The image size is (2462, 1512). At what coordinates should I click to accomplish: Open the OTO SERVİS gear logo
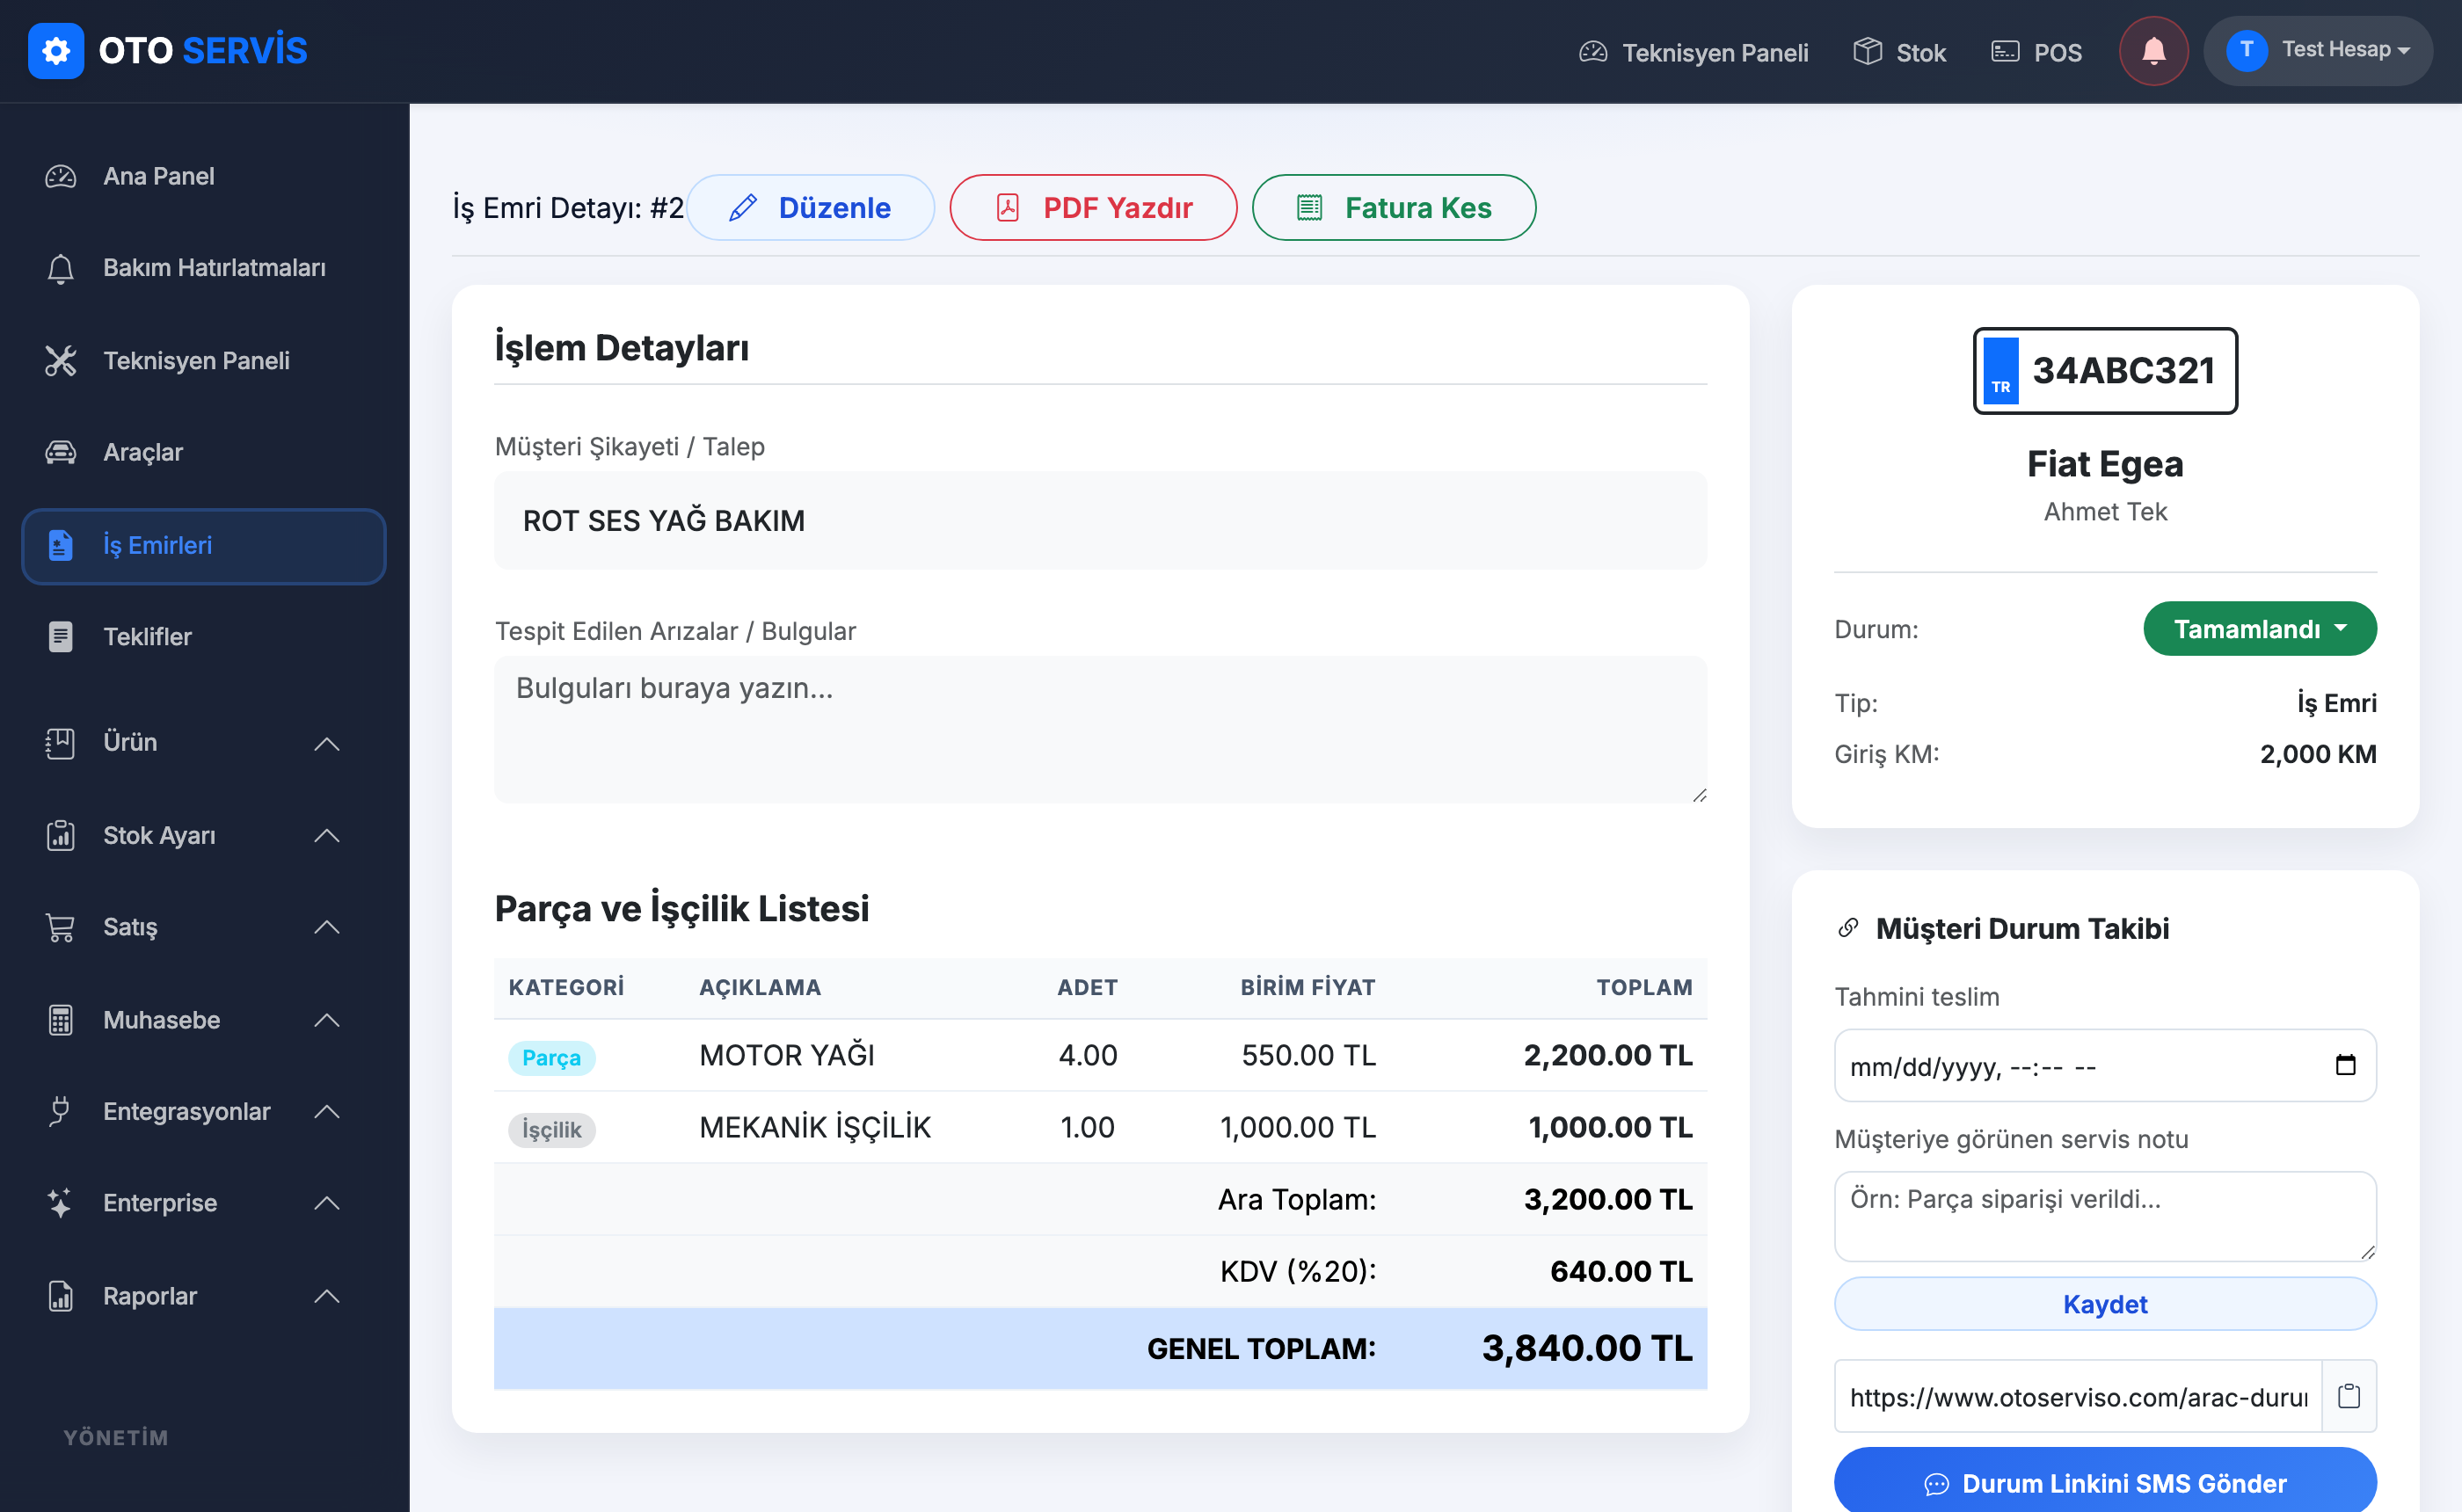[x=56, y=51]
